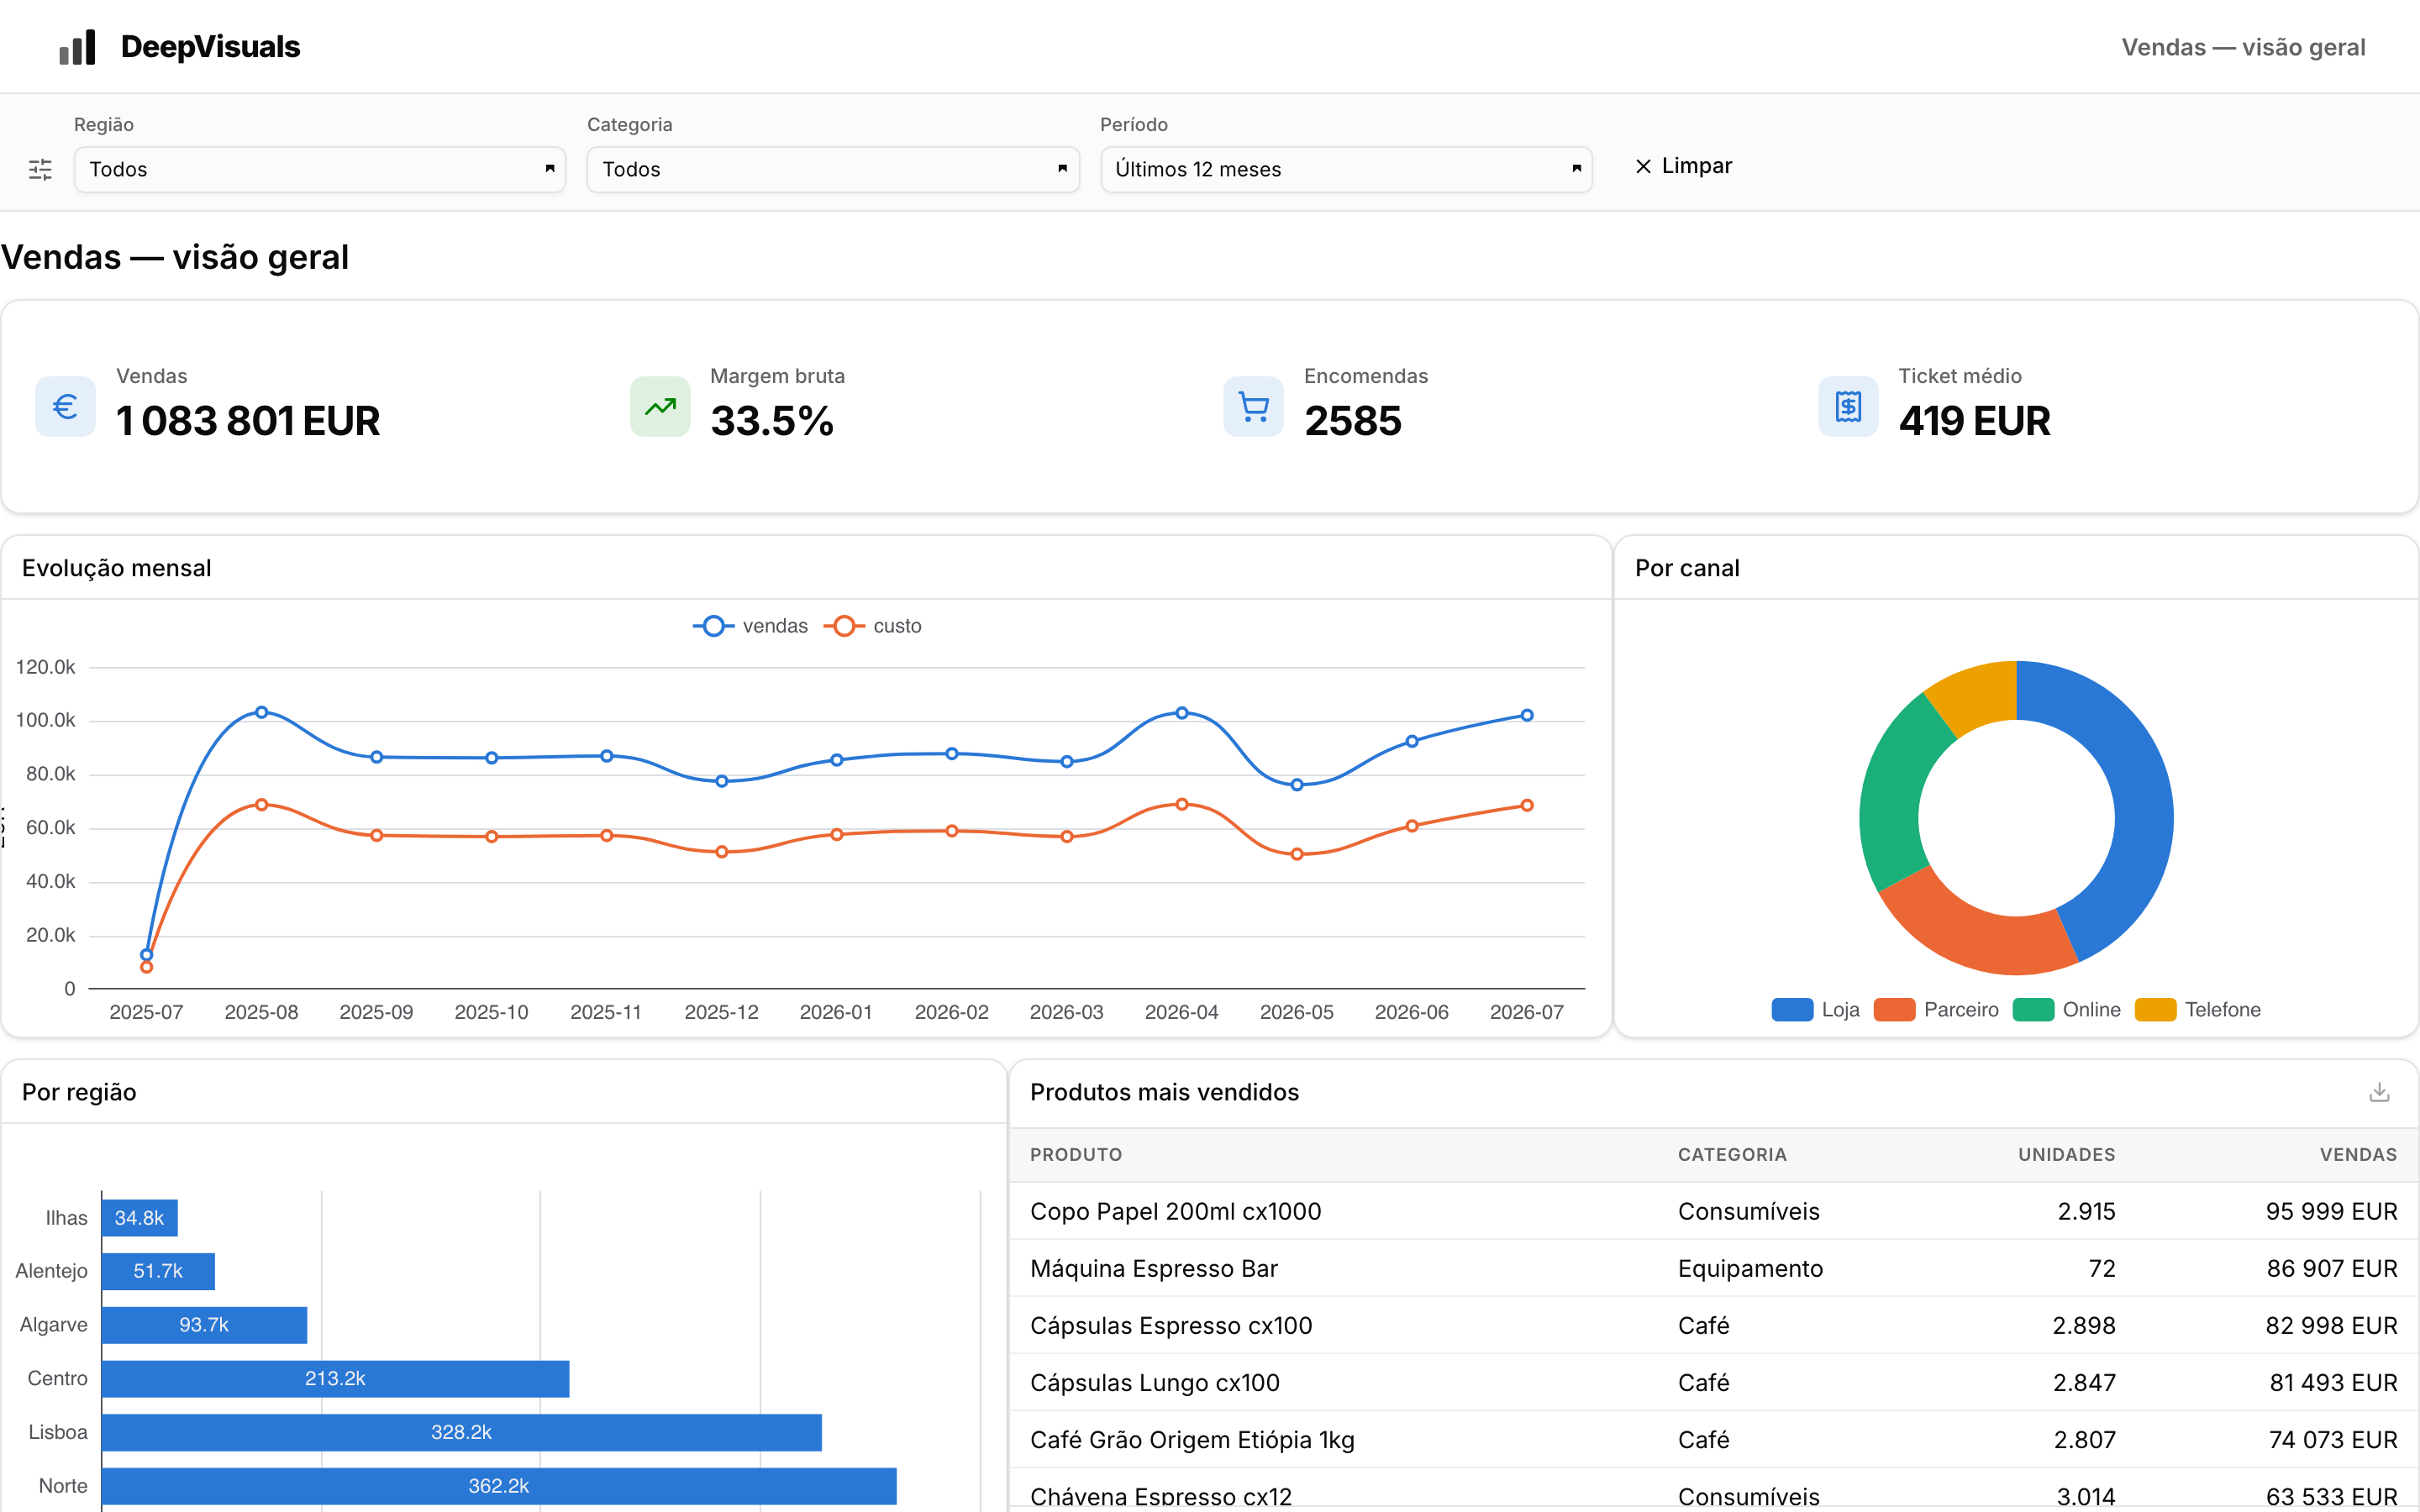Sort by the UNIDADES column header
The height and width of the screenshot is (1512, 2420).
(2066, 1155)
